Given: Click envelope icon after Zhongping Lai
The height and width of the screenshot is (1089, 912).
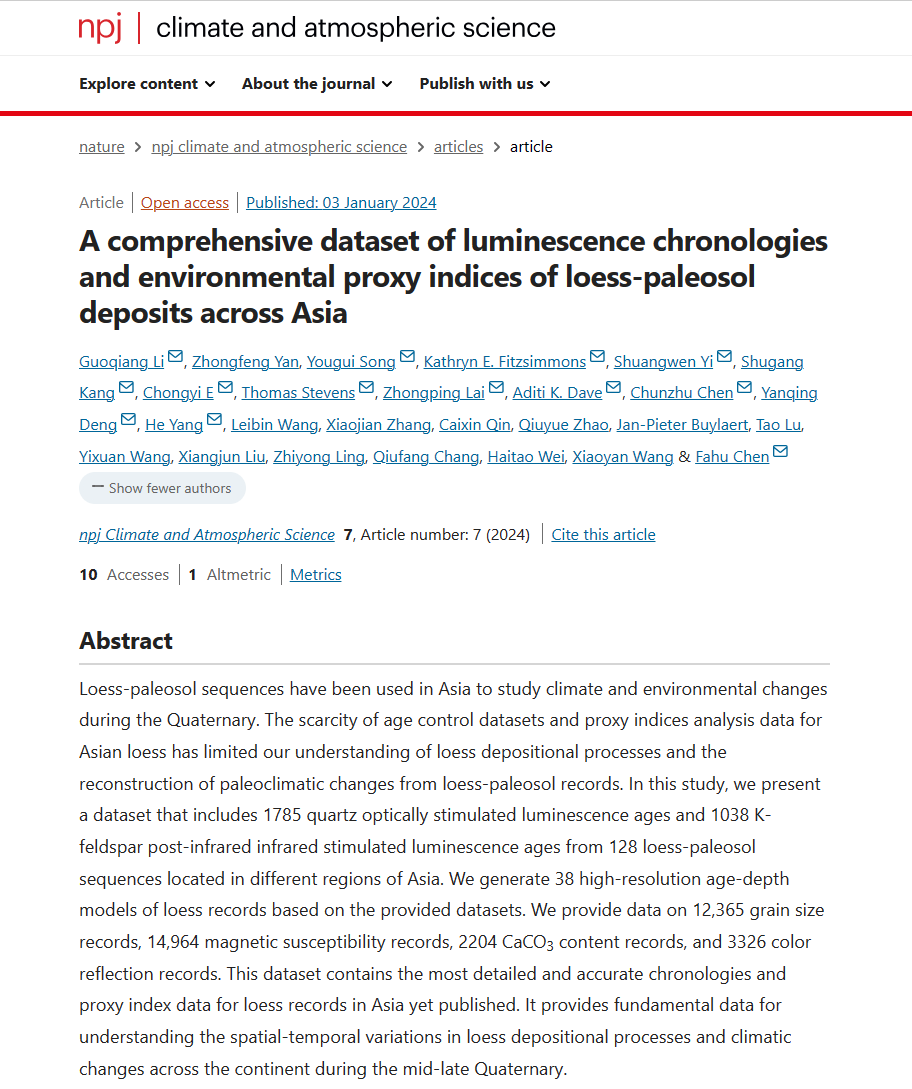Looking at the screenshot, I should click(x=496, y=388).
